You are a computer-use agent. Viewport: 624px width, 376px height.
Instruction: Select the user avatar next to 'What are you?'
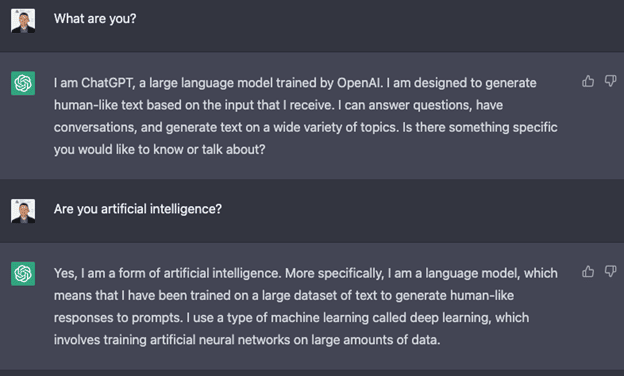click(x=23, y=21)
